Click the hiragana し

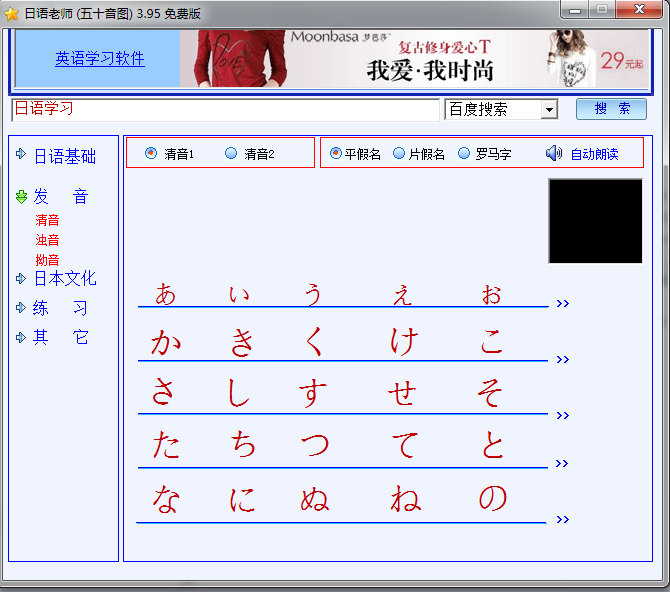[238, 392]
